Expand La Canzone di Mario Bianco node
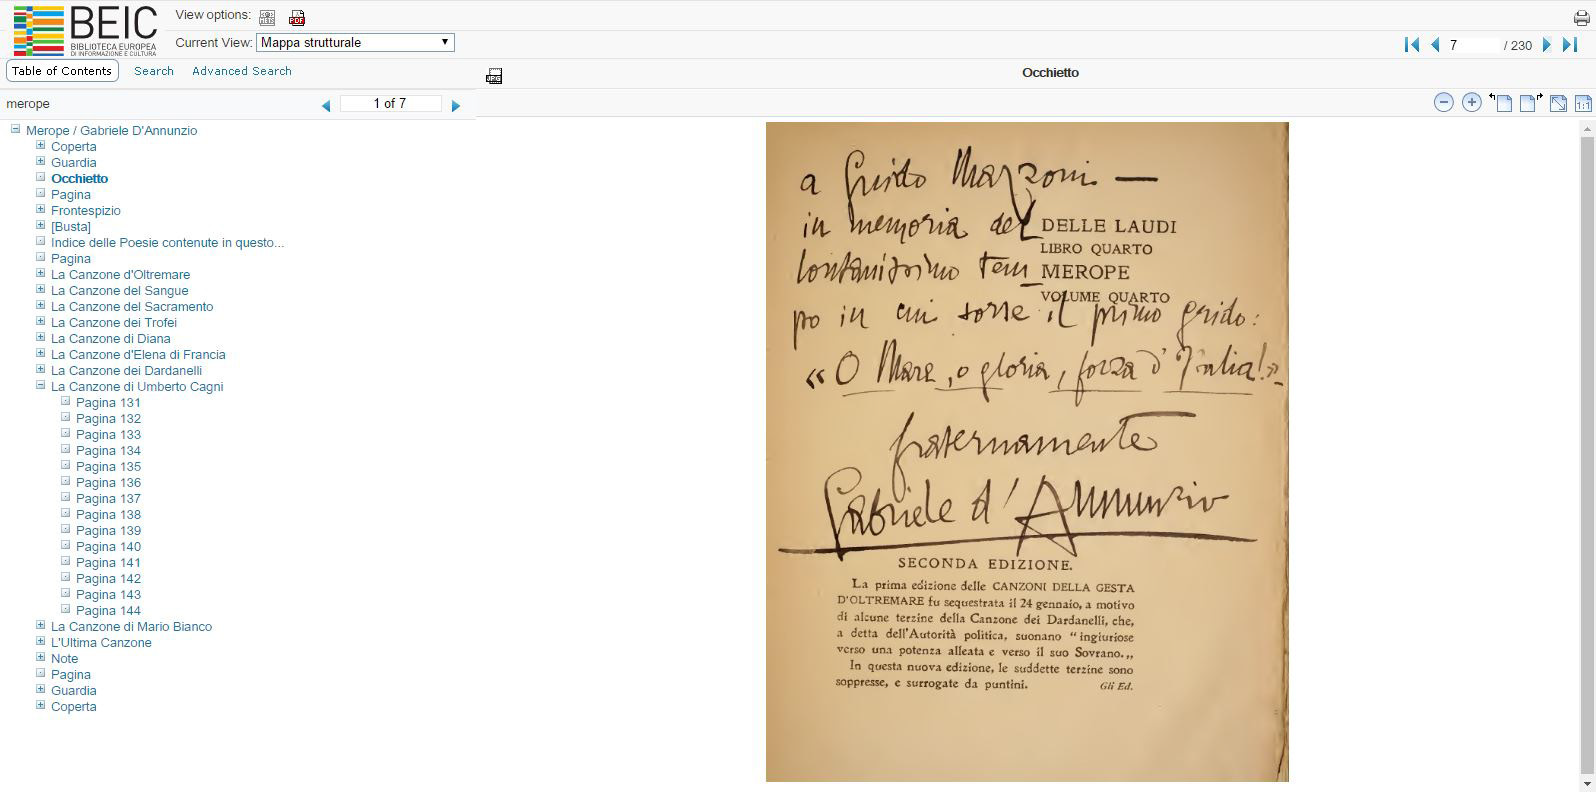This screenshot has width=1596, height=792. point(41,625)
